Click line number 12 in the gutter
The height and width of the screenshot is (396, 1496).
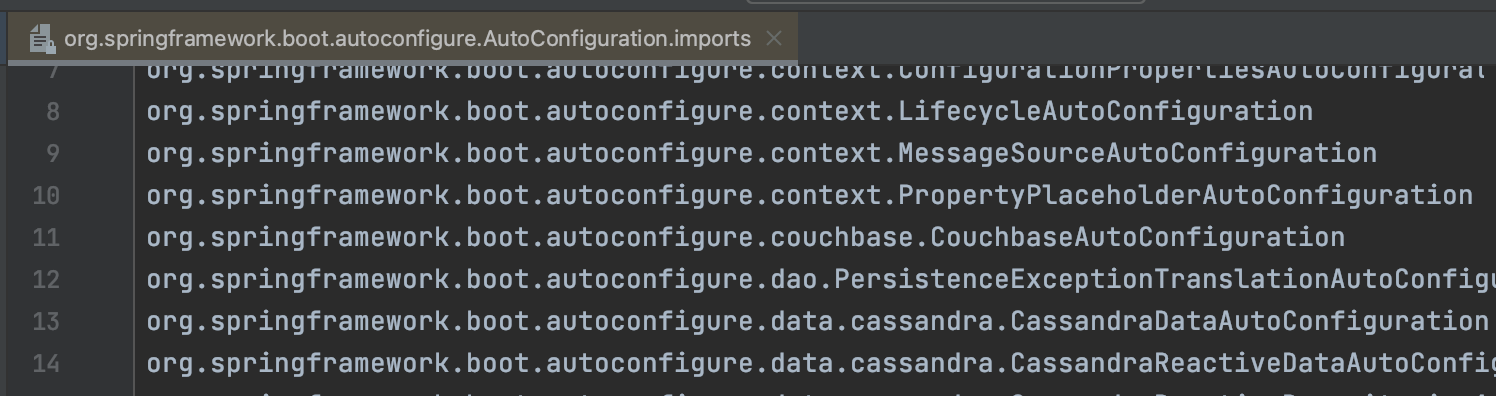(x=46, y=279)
